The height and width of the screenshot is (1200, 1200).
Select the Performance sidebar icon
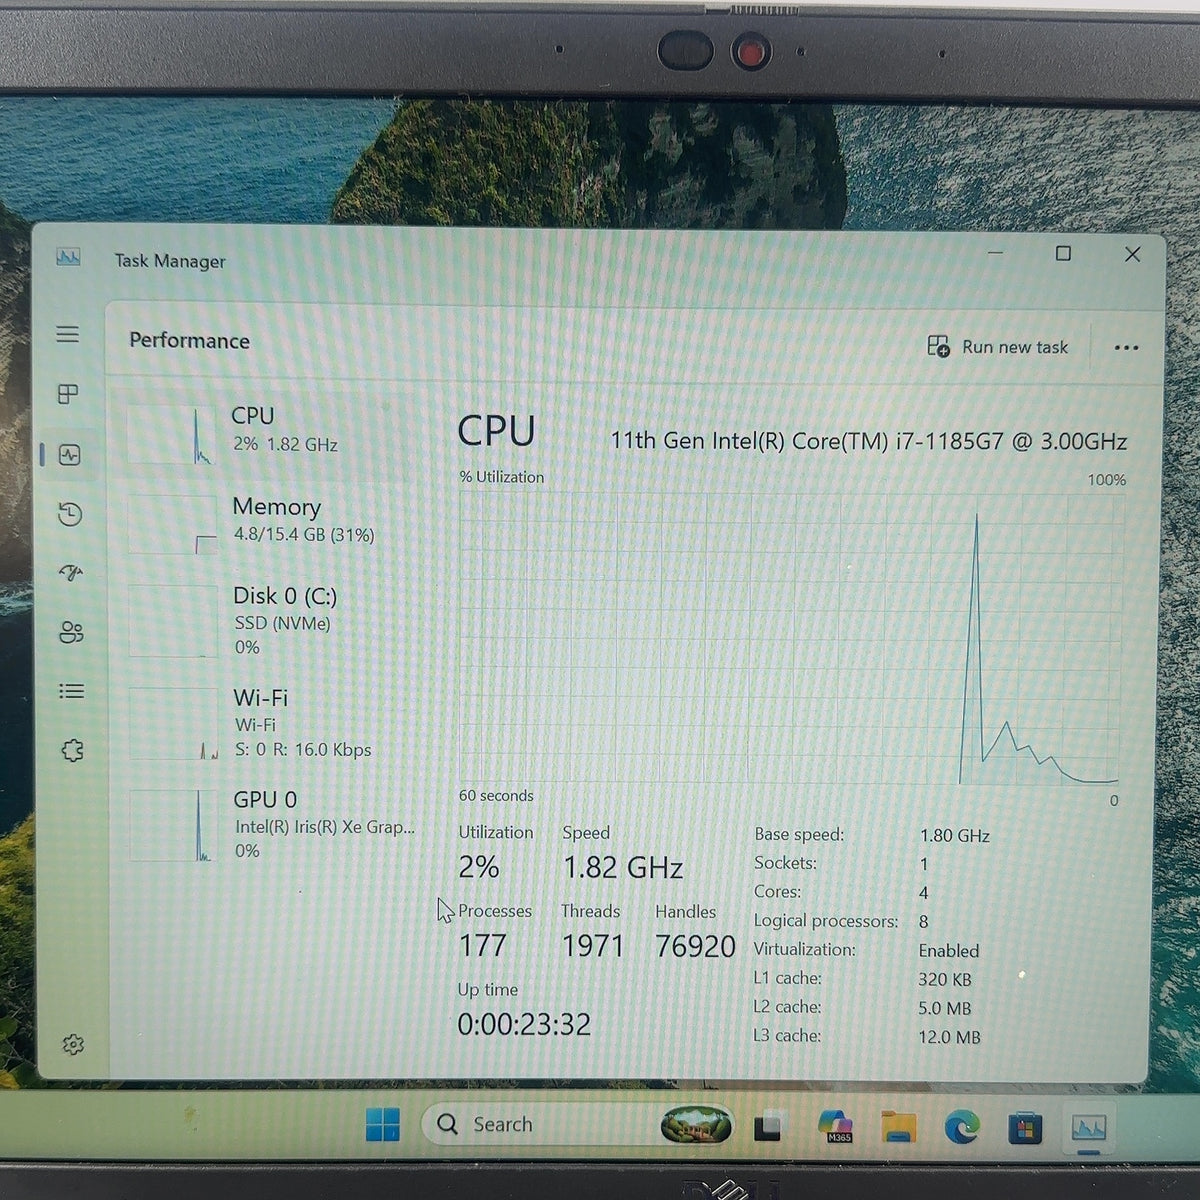(69, 455)
